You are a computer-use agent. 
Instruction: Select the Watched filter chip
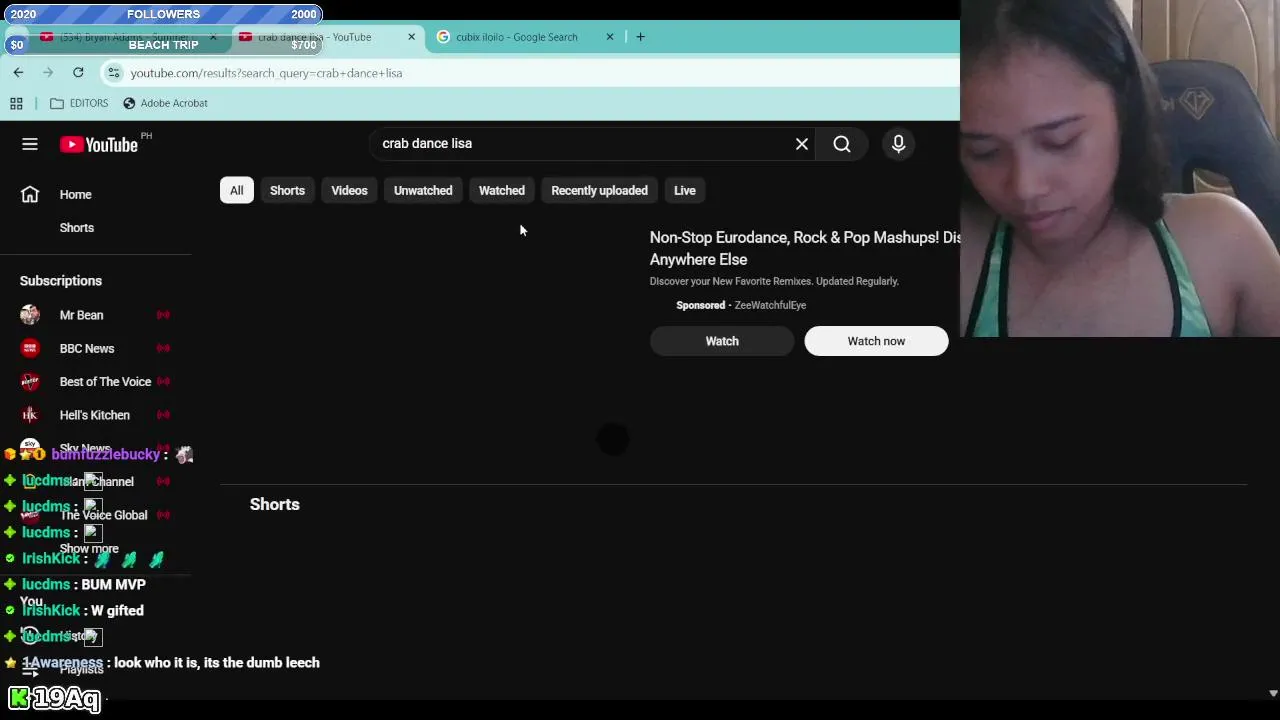click(502, 190)
